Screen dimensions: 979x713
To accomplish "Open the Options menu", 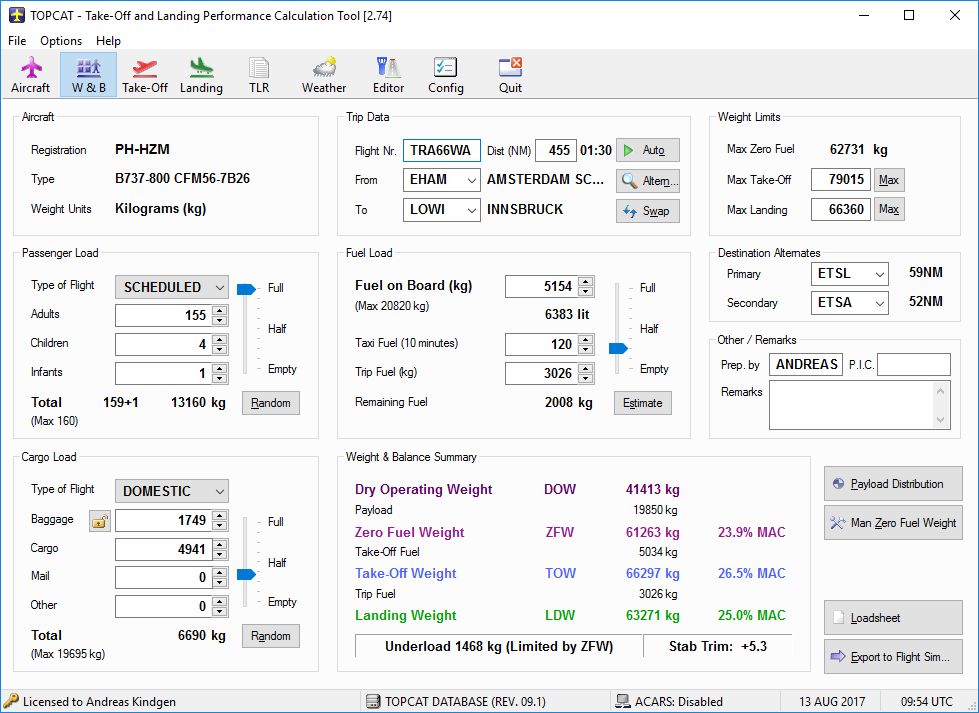I will [61, 41].
